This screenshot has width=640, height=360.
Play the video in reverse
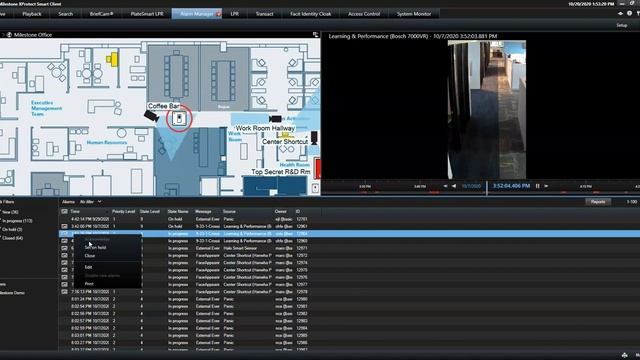[x=453, y=186]
